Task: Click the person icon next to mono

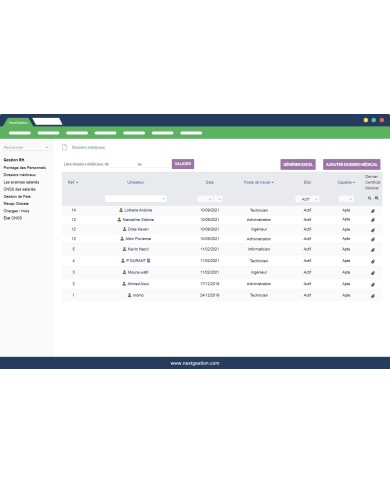Action: [130, 295]
